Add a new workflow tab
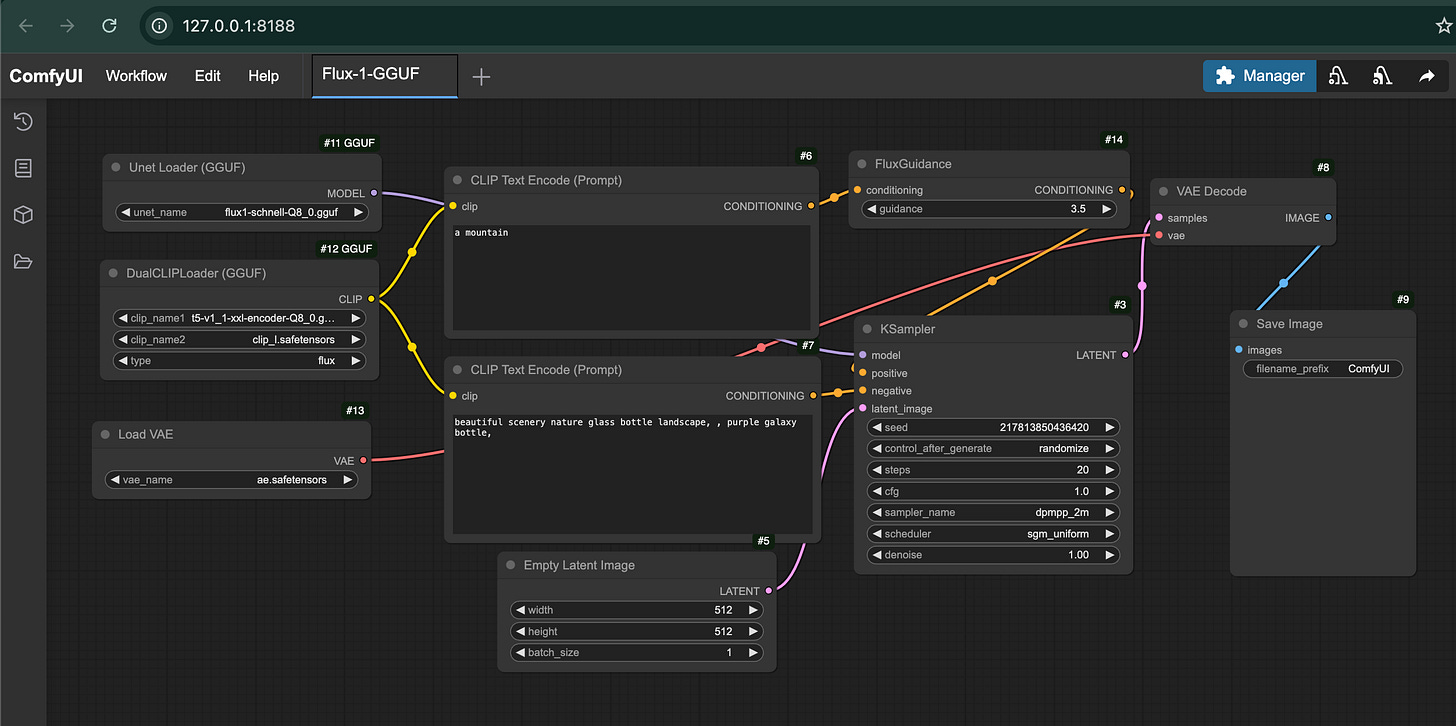 click(481, 77)
